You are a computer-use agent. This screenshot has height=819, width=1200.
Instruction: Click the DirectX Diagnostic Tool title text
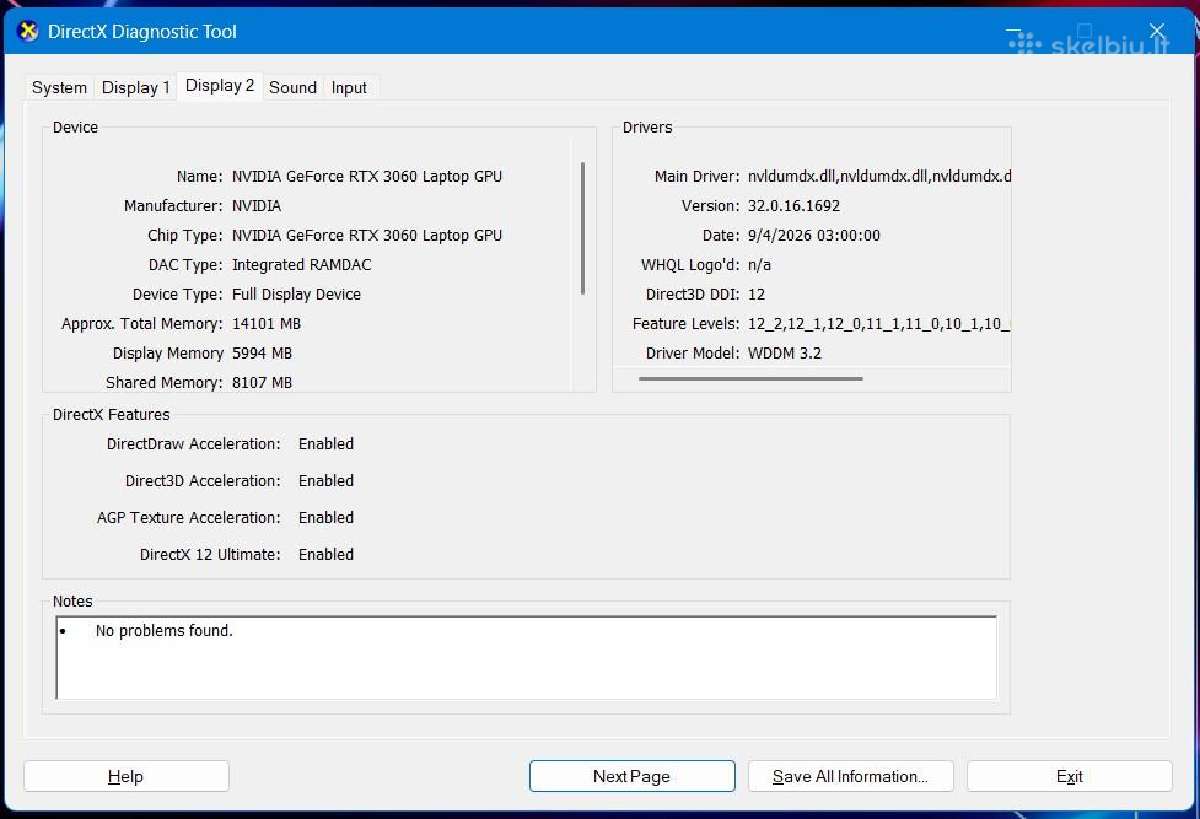[x=143, y=32]
